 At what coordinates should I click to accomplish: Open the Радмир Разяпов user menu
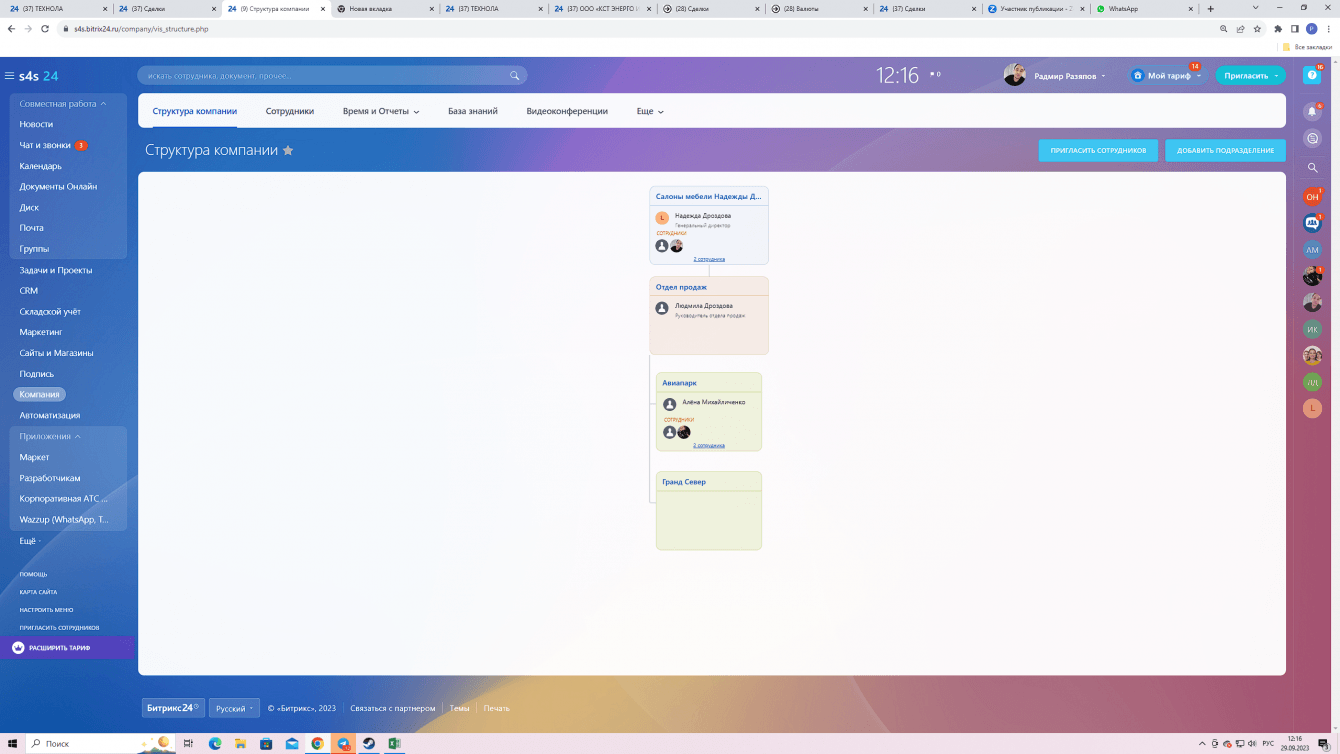point(1070,76)
